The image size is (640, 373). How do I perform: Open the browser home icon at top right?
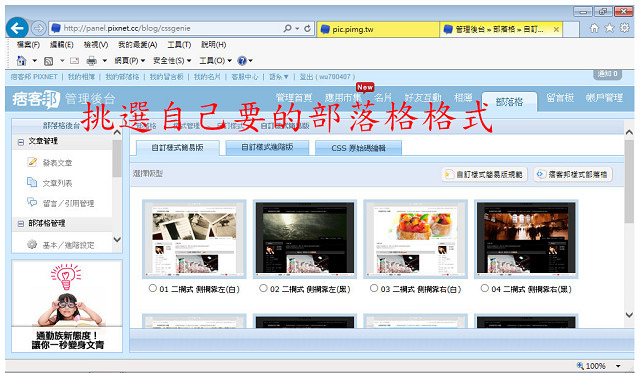click(x=594, y=28)
